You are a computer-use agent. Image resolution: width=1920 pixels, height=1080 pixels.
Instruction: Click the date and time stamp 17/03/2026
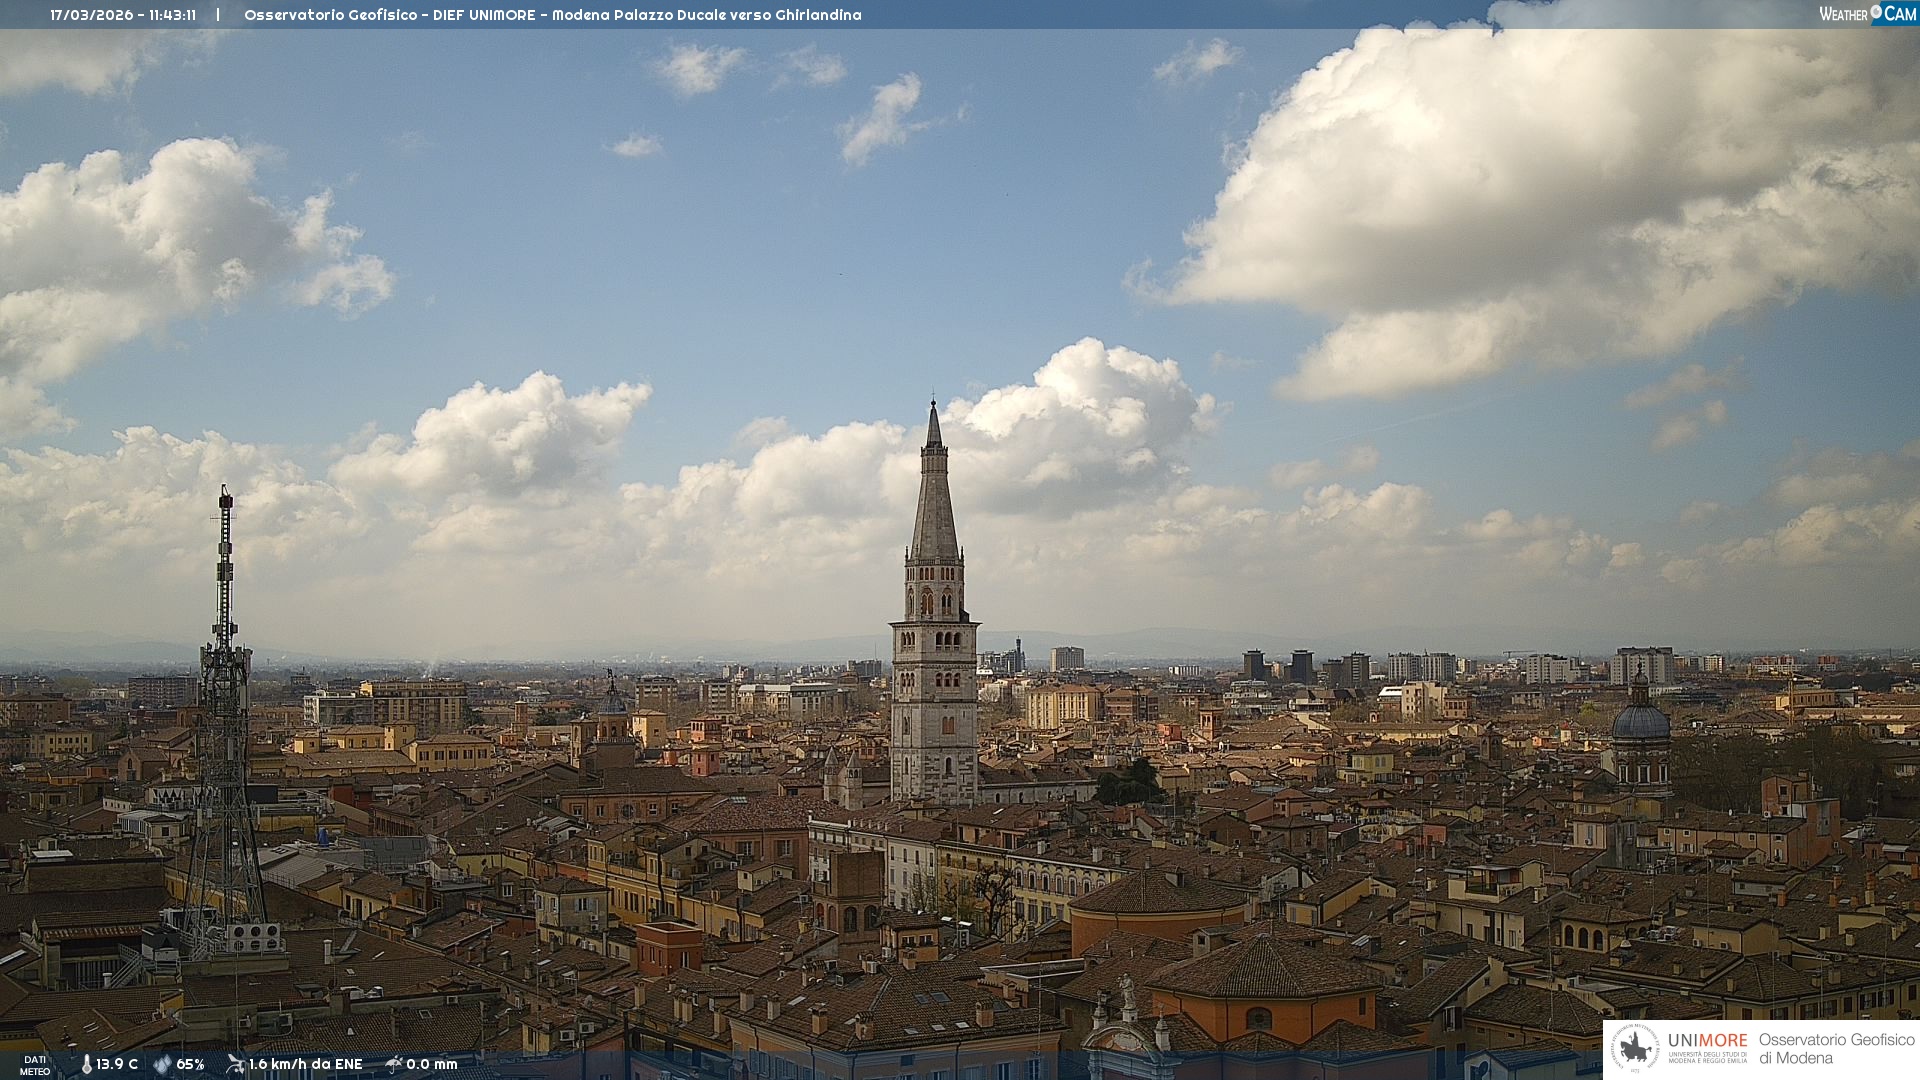[x=123, y=15]
